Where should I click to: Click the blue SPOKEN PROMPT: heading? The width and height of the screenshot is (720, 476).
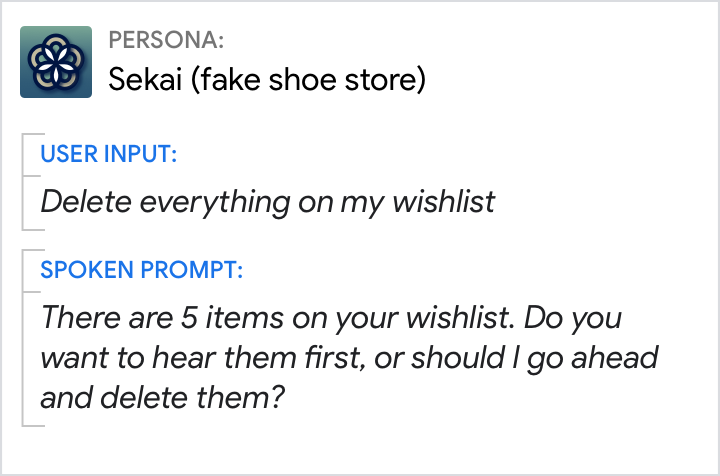coord(141,270)
